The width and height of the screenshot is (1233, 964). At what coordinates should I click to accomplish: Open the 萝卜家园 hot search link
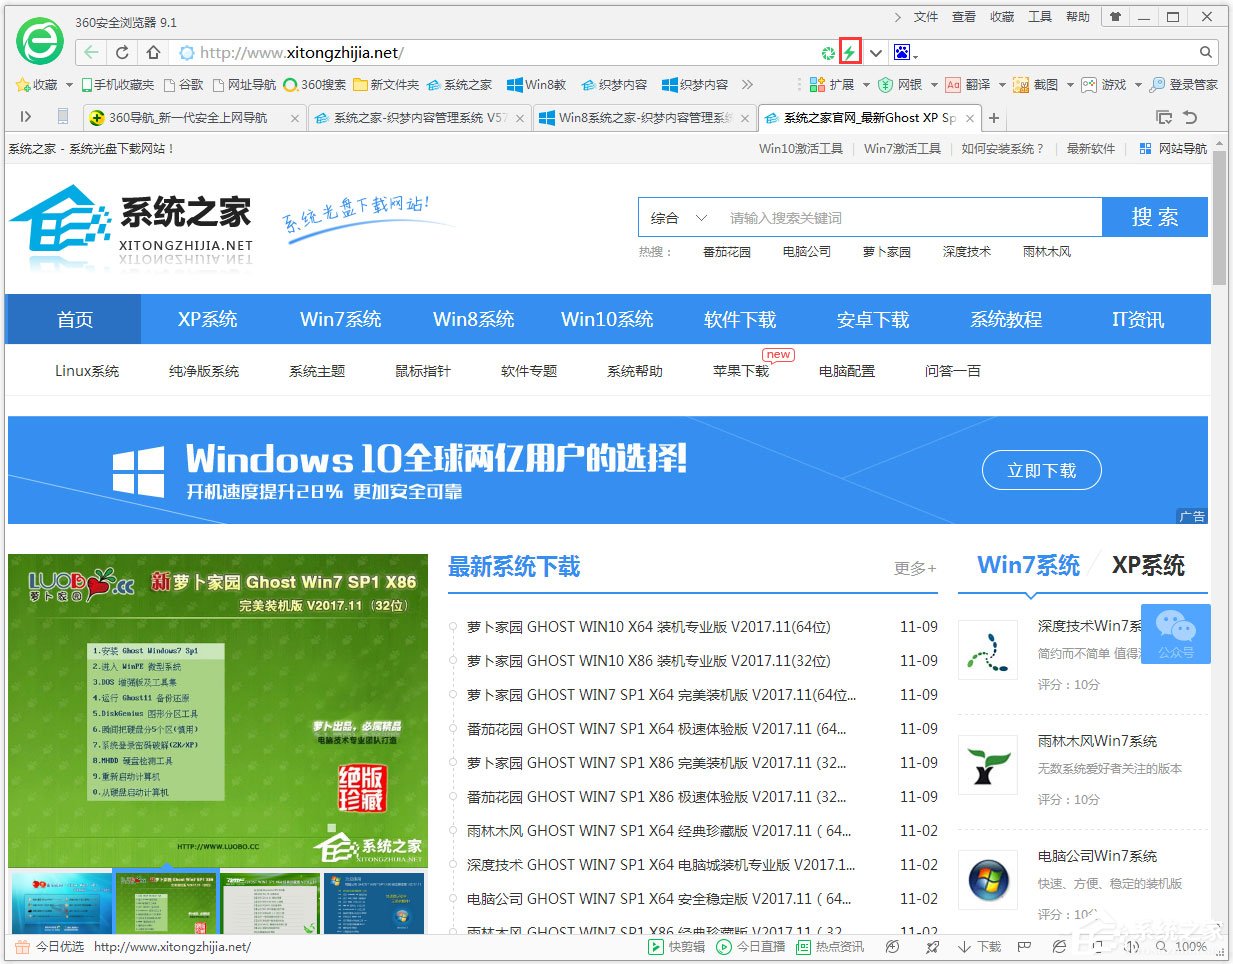[885, 251]
